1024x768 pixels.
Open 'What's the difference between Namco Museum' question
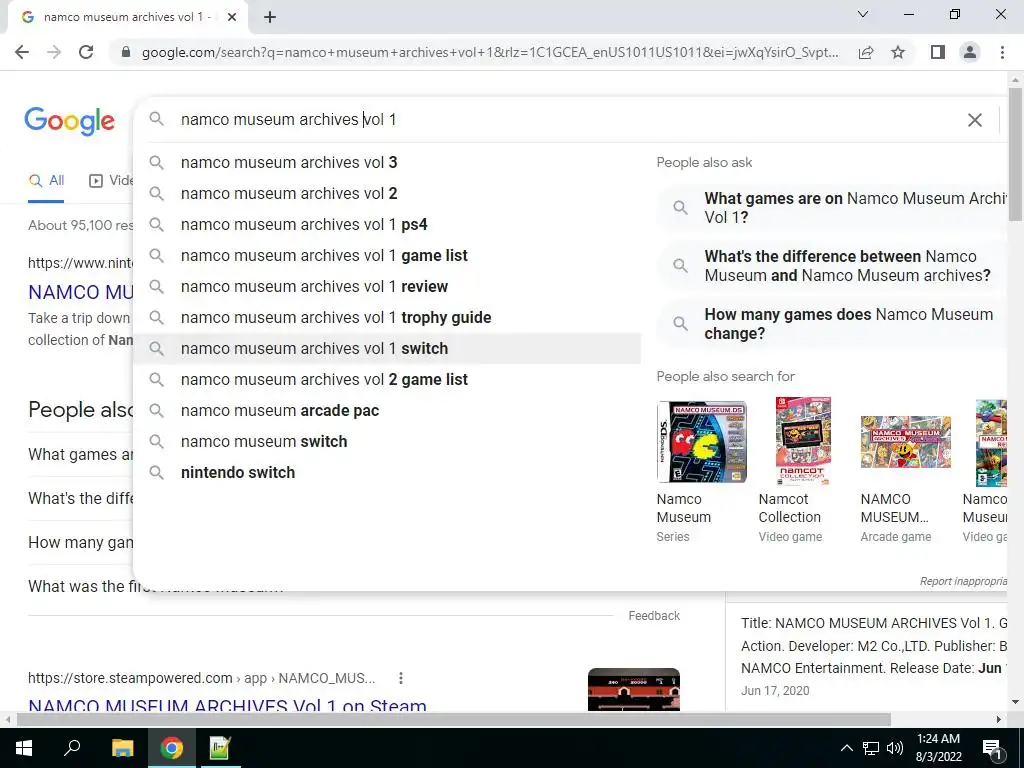click(x=833, y=266)
